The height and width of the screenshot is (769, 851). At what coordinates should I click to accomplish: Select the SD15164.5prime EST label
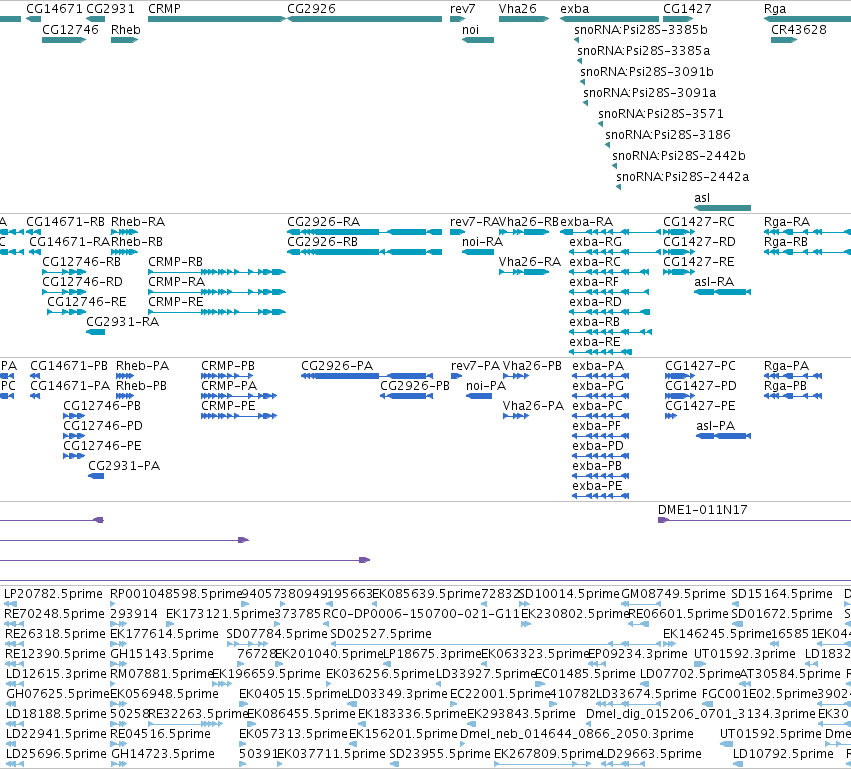point(782,594)
